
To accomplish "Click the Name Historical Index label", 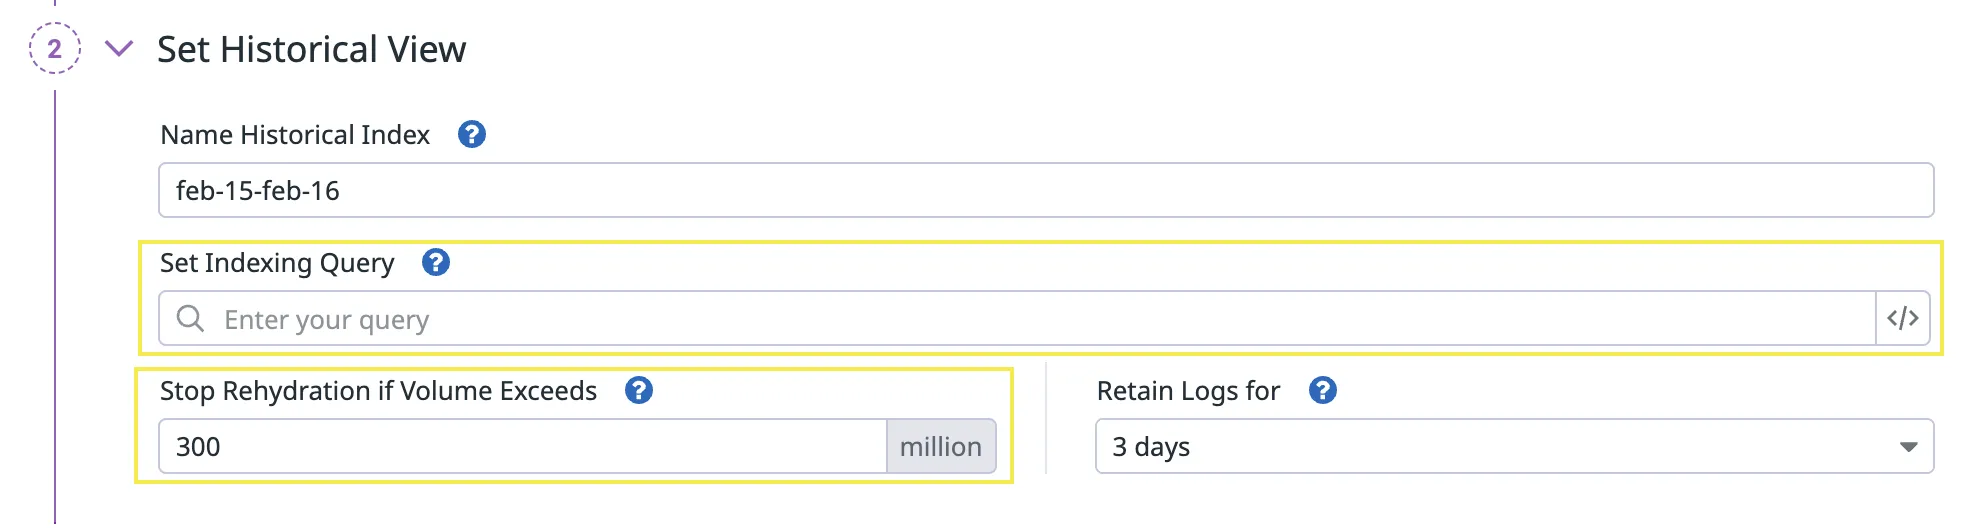I will [295, 135].
